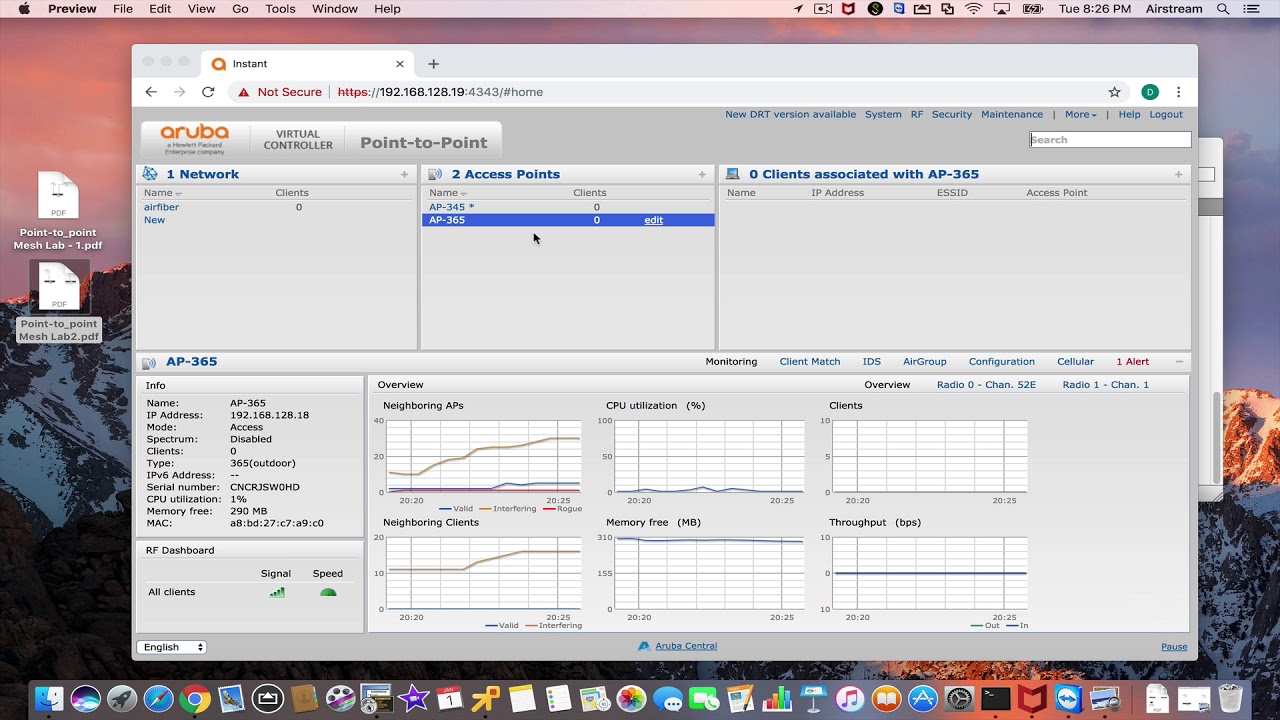Viewport: 1280px width, 720px height.
Task: Open System Preferences from the Dock
Action: point(959,698)
